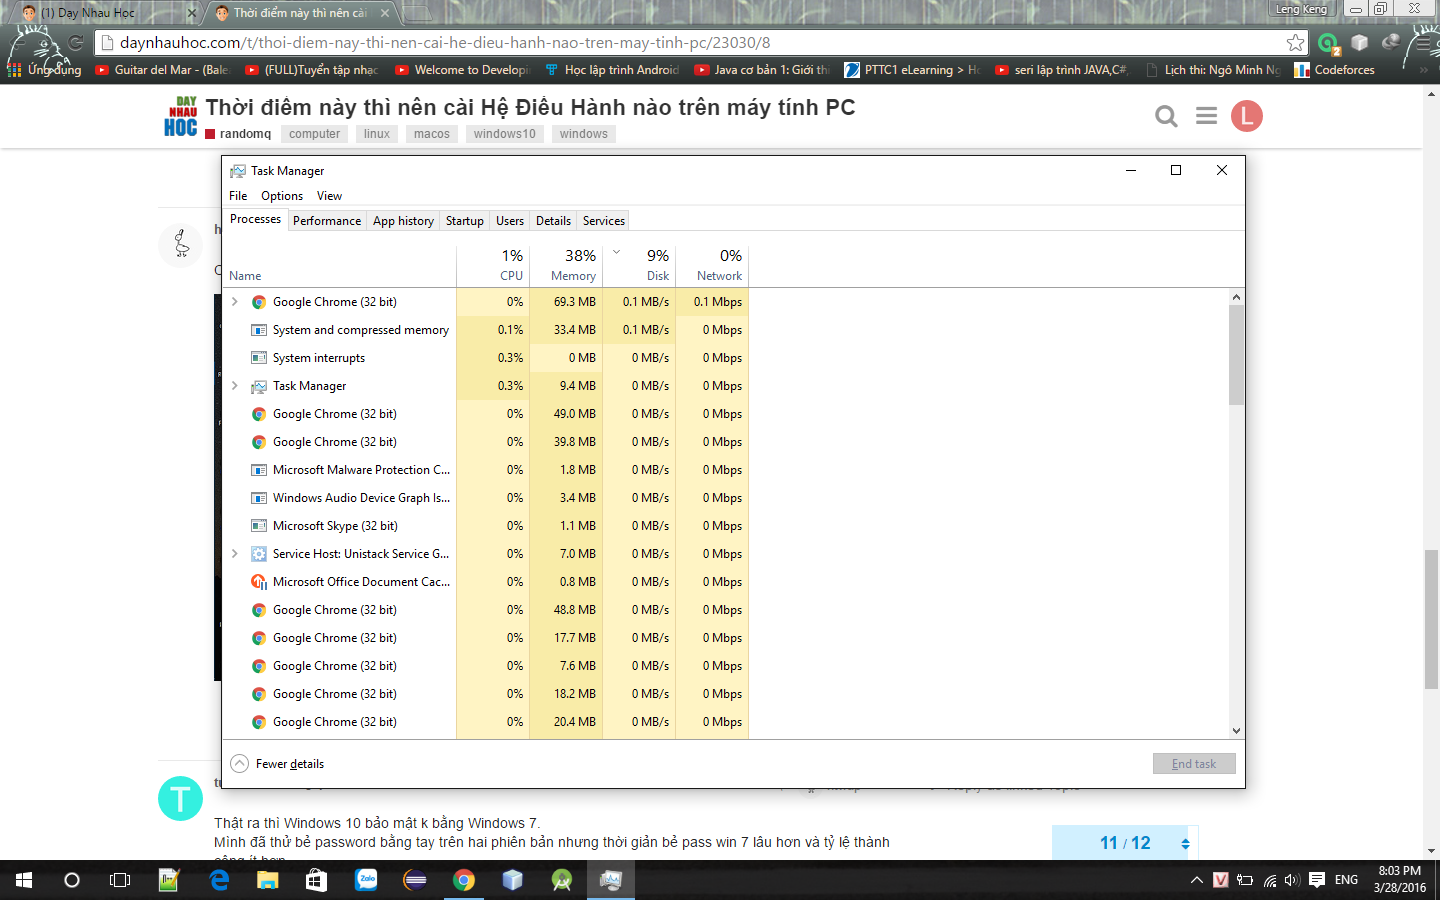Open the forum hamburger menu icon
Image resolution: width=1440 pixels, height=900 pixels.
(1207, 116)
